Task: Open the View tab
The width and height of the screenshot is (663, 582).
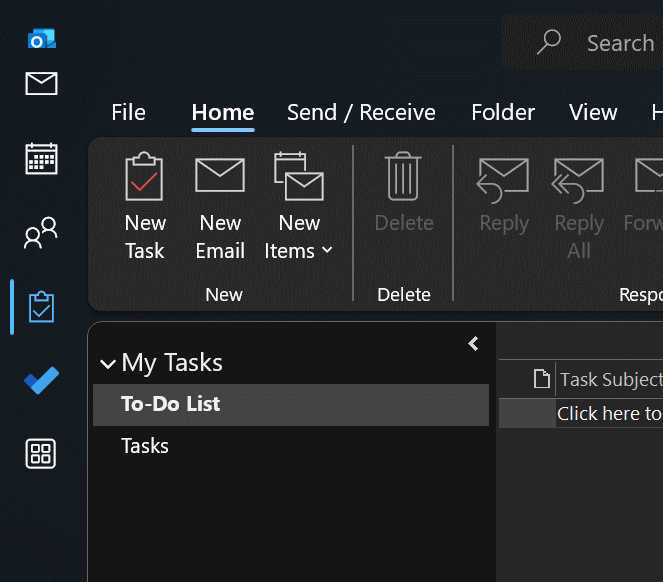Action: coord(593,113)
